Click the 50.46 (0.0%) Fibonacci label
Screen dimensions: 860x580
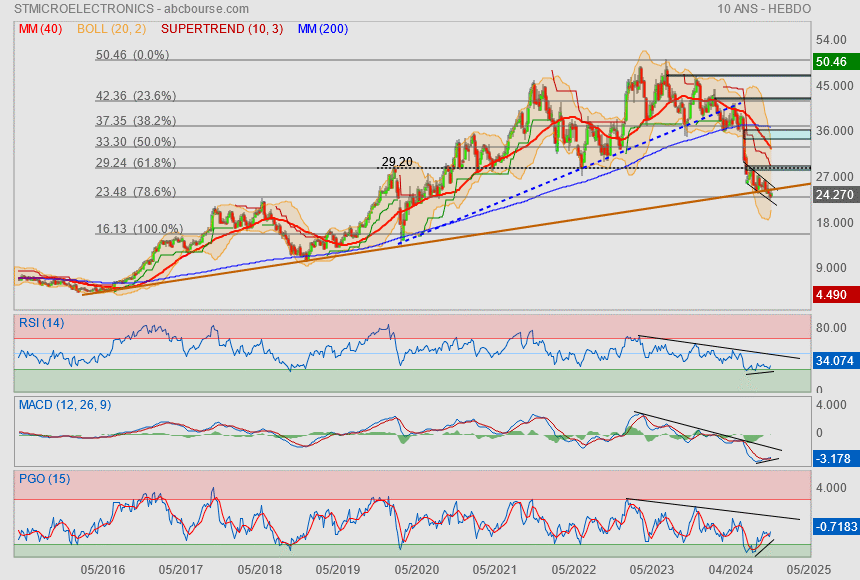click(x=132, y=55)
